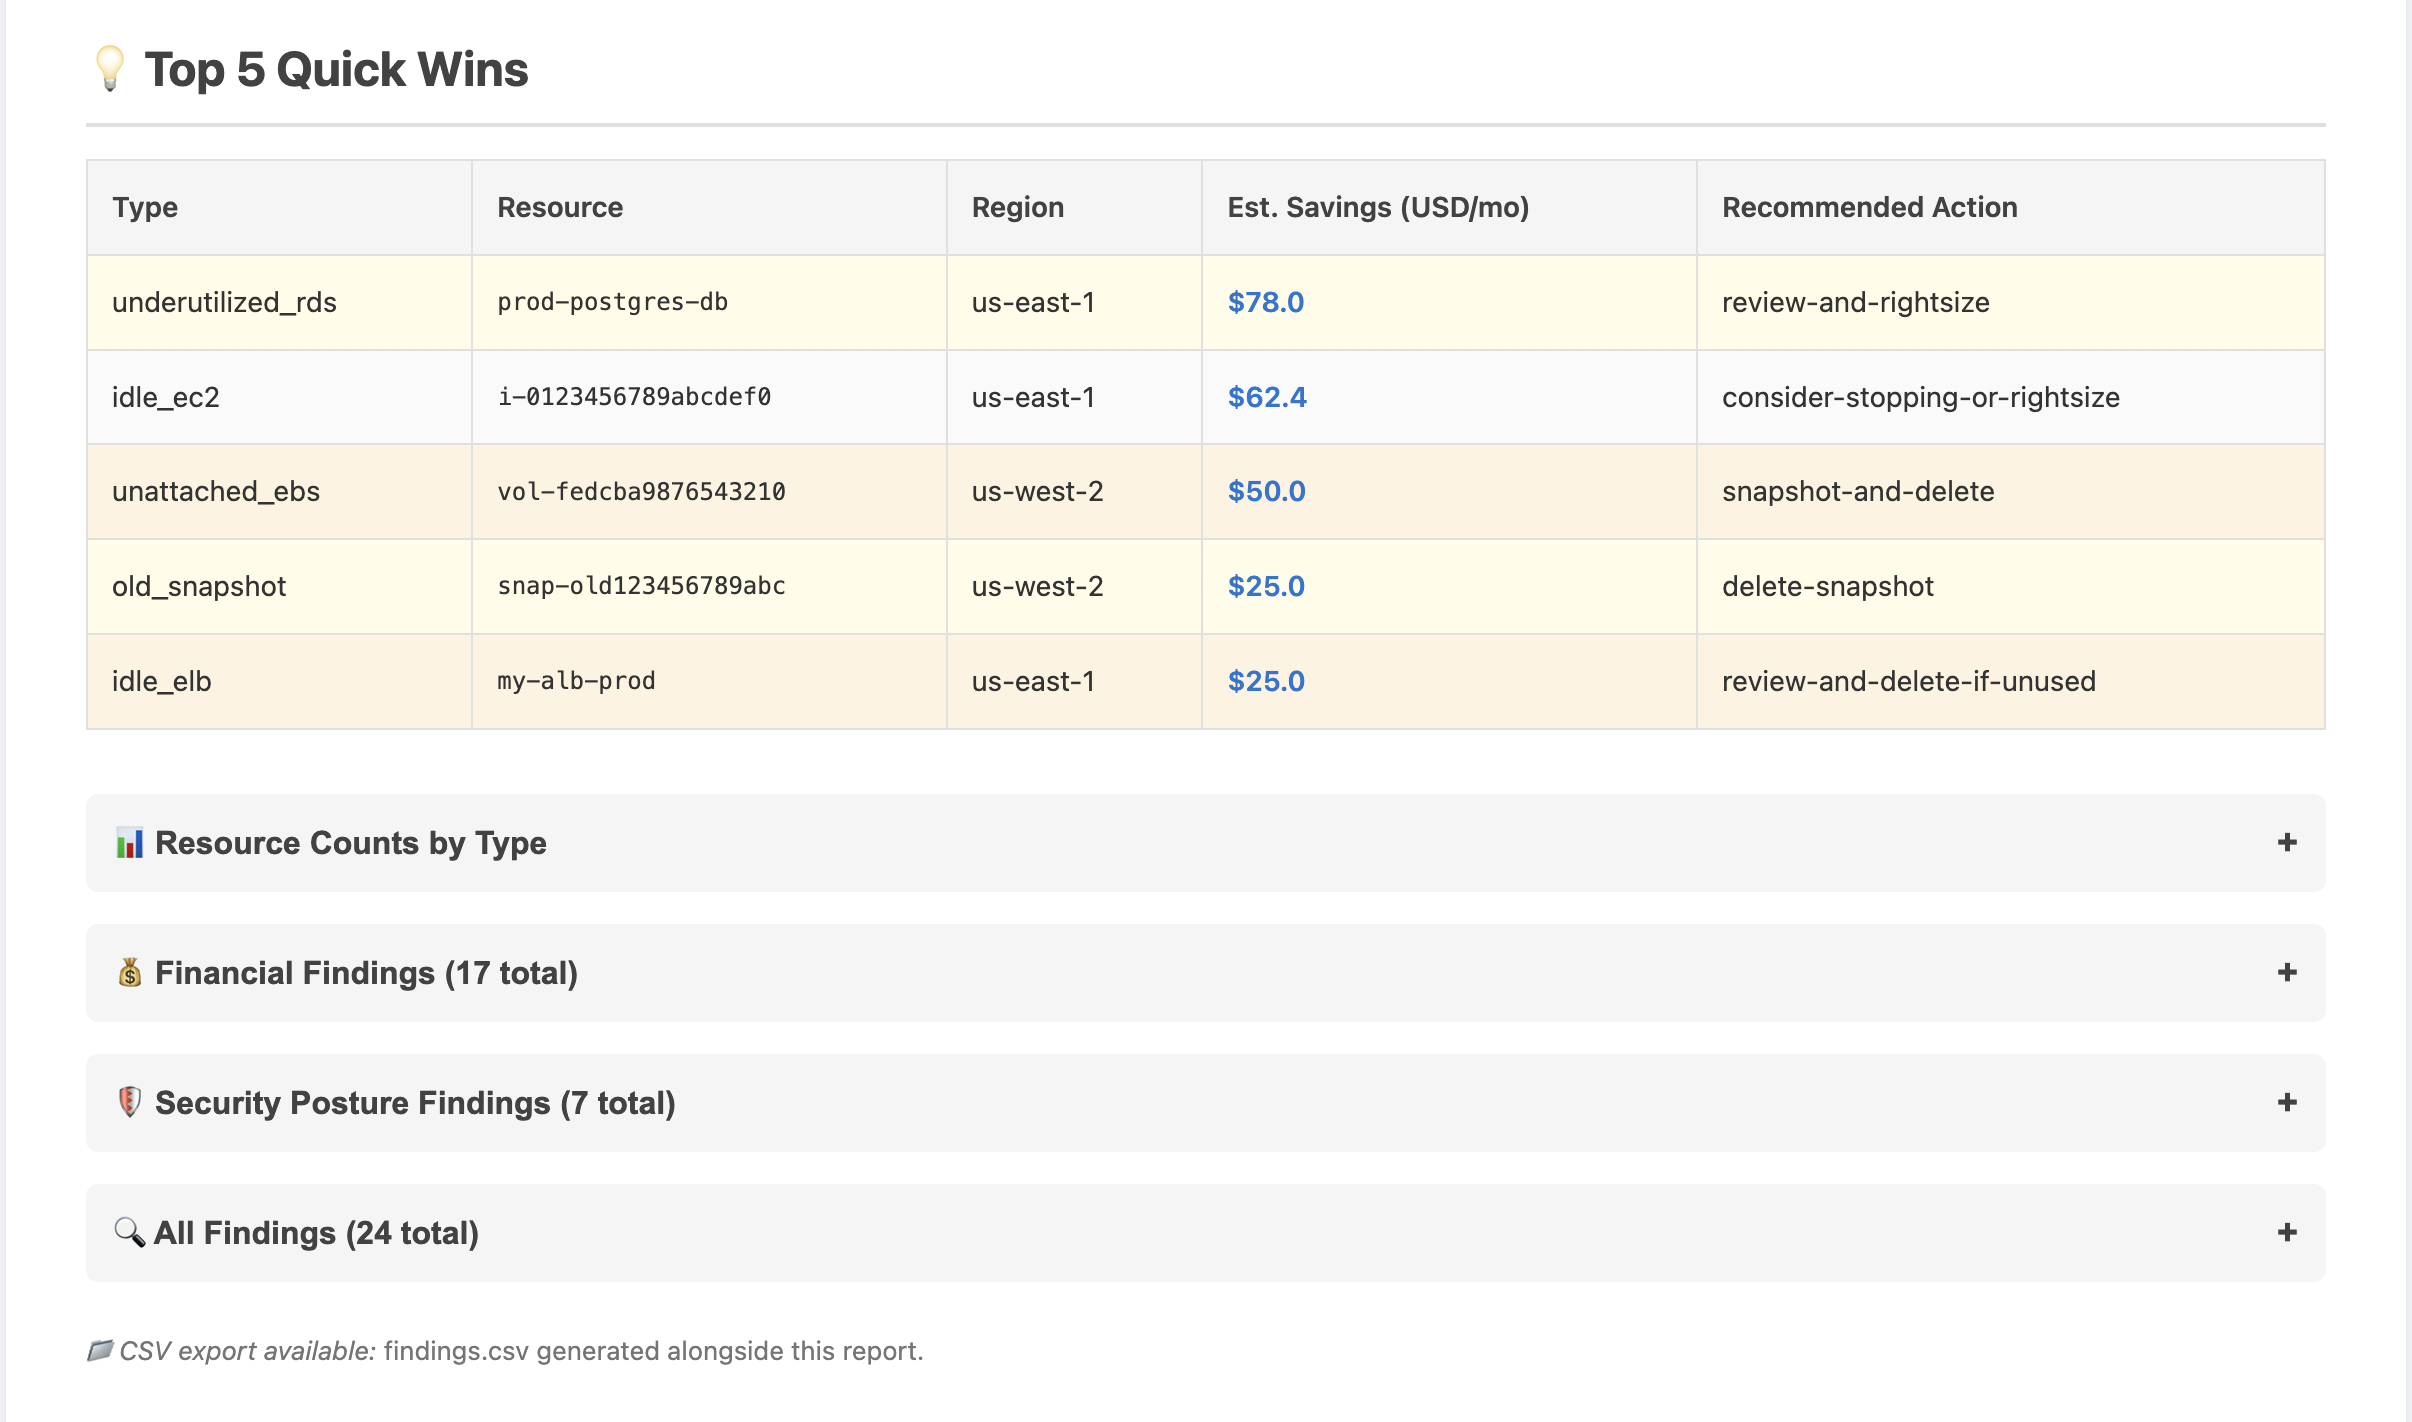Open the $50.0 savings link for unattached EBS volume
This screenshot has width=2412, height=1422.
click(x=1266, y=491)
